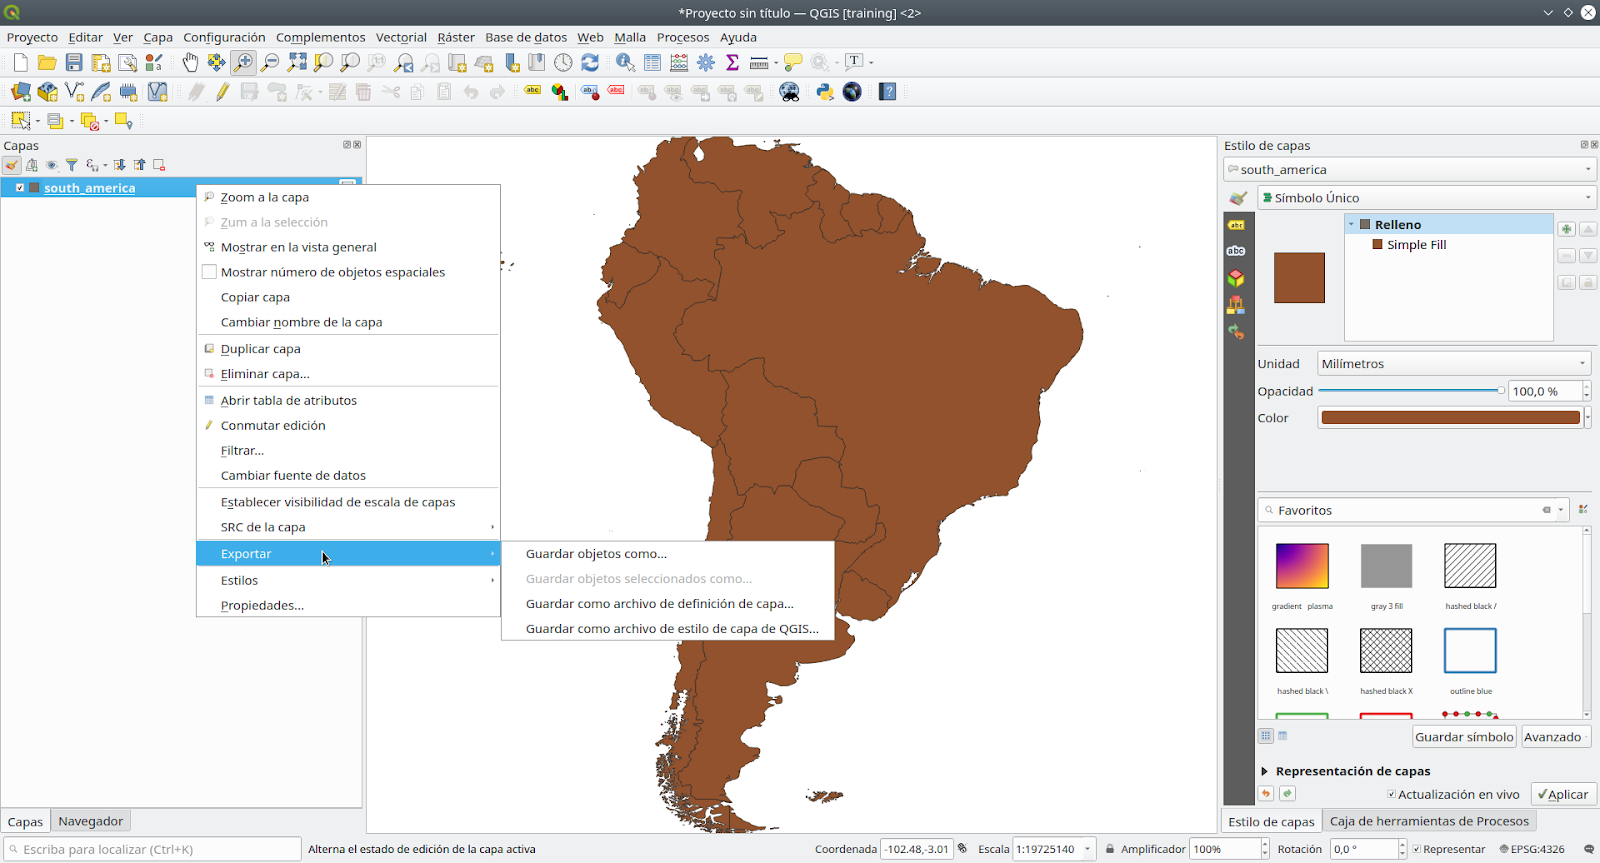Save the project using the floppy disk icon
The image size is (1600, 863).
pyautogui.click(x=74, y=63)
